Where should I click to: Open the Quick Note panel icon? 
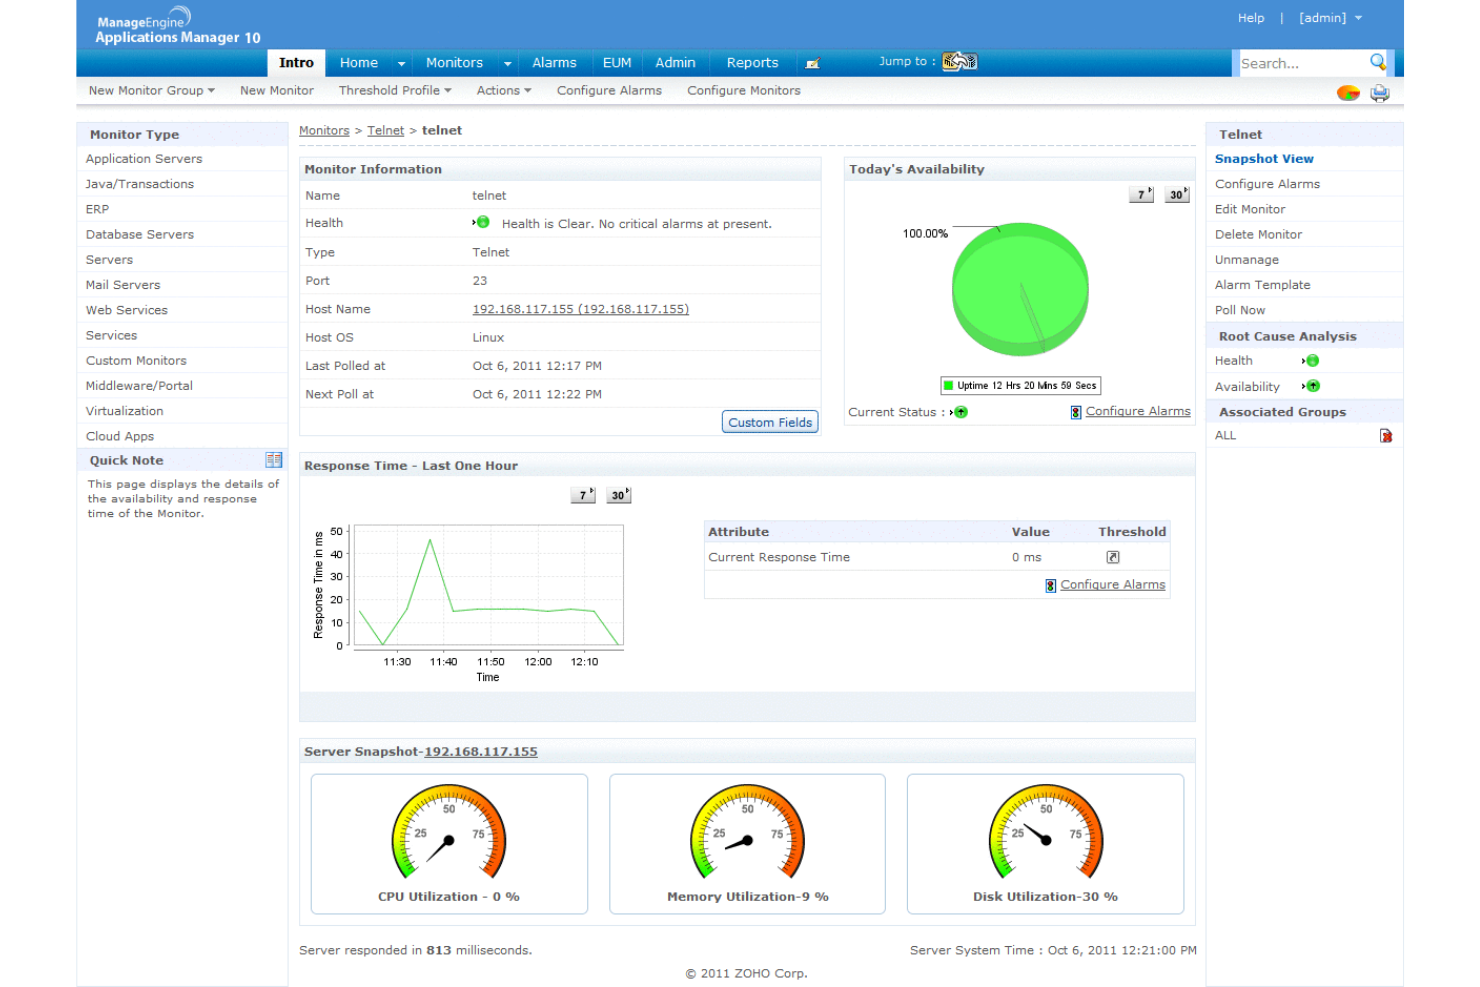274,459
